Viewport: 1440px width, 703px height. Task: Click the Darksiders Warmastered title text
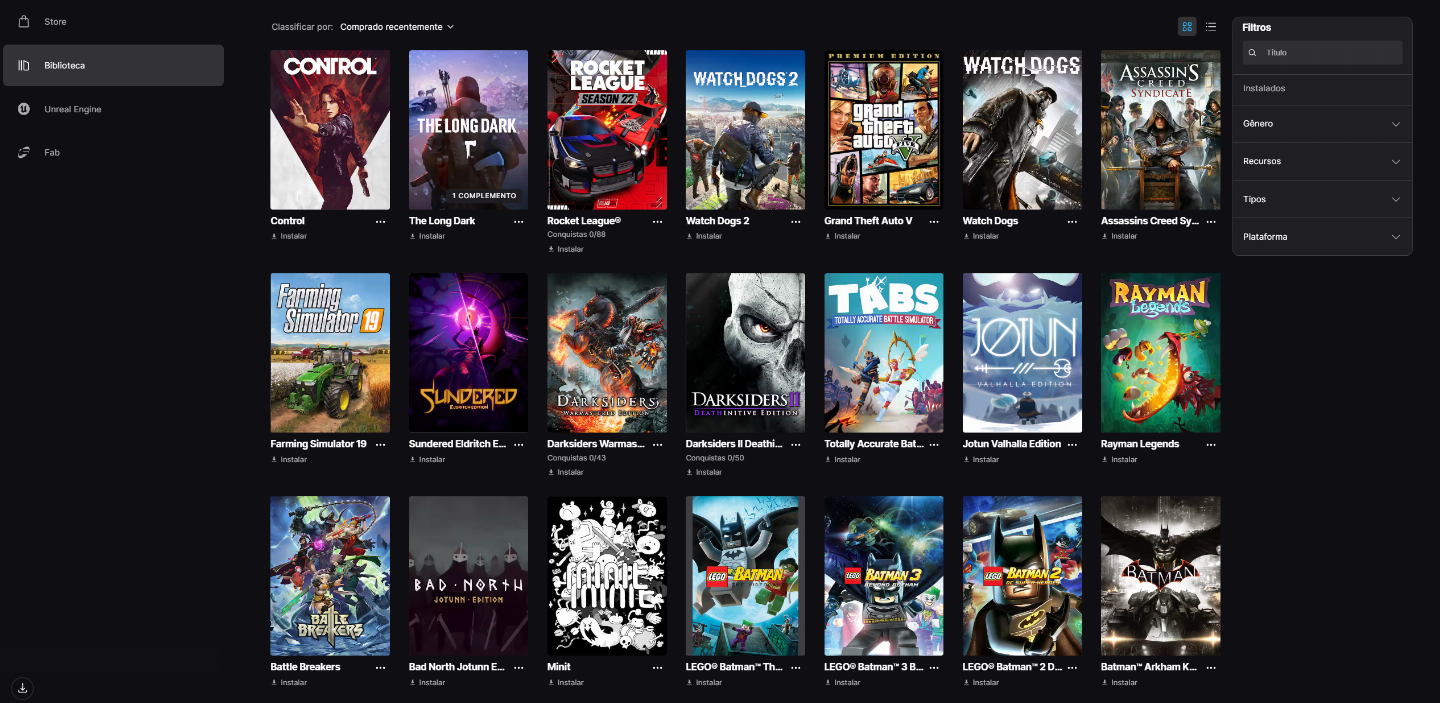coord(597,444)
